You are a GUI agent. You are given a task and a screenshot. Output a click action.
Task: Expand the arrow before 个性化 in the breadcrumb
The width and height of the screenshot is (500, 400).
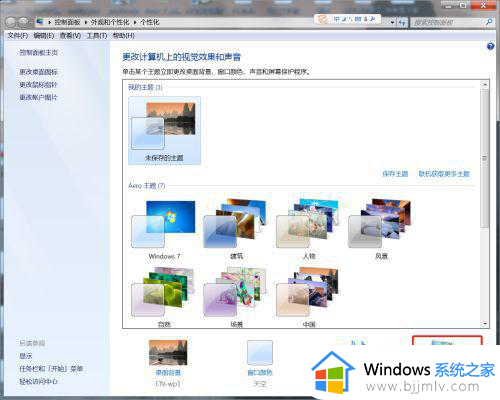tap(135, 22)
